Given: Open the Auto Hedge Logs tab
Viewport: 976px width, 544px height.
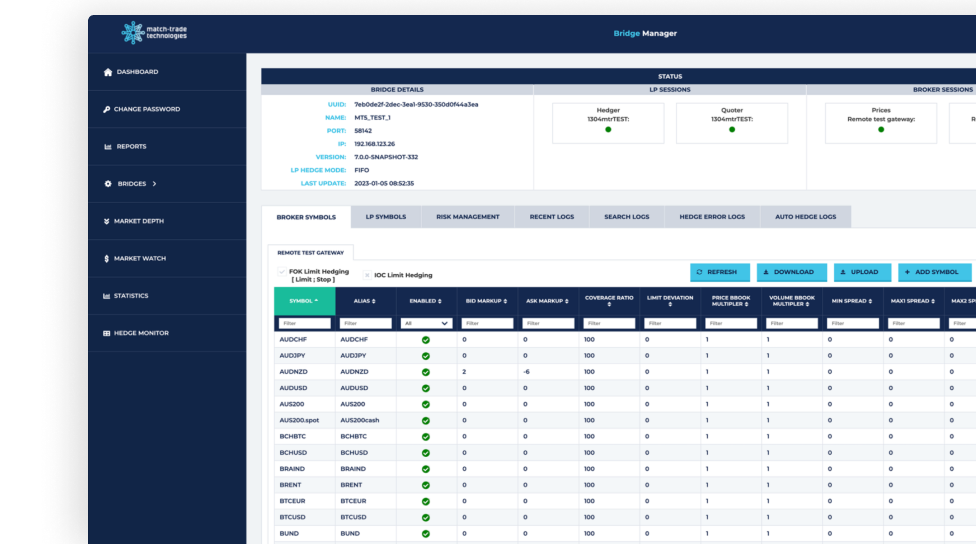Looking at the screenshot, I should click(x=805, y=217).
